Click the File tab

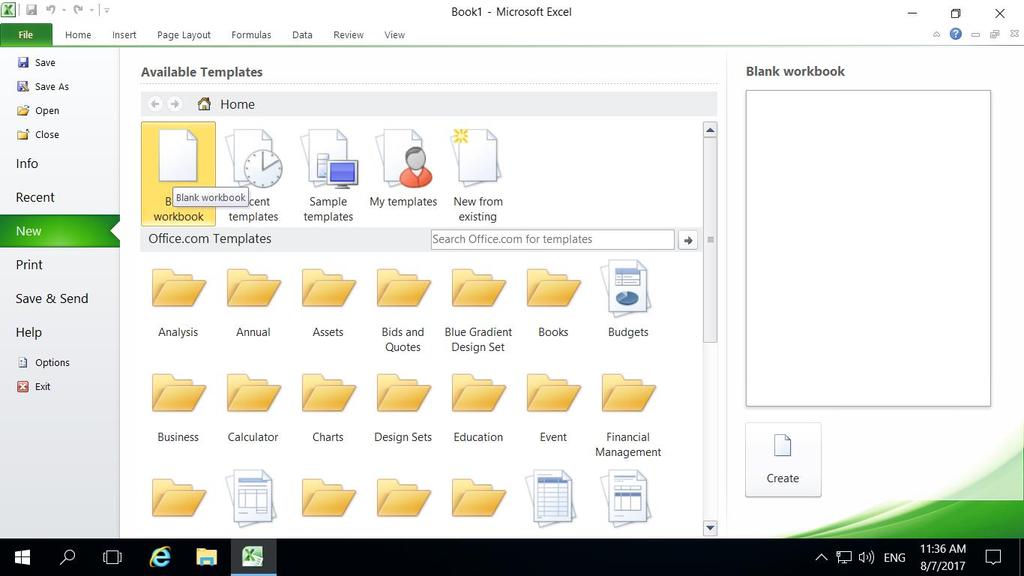tap(25, 35)
